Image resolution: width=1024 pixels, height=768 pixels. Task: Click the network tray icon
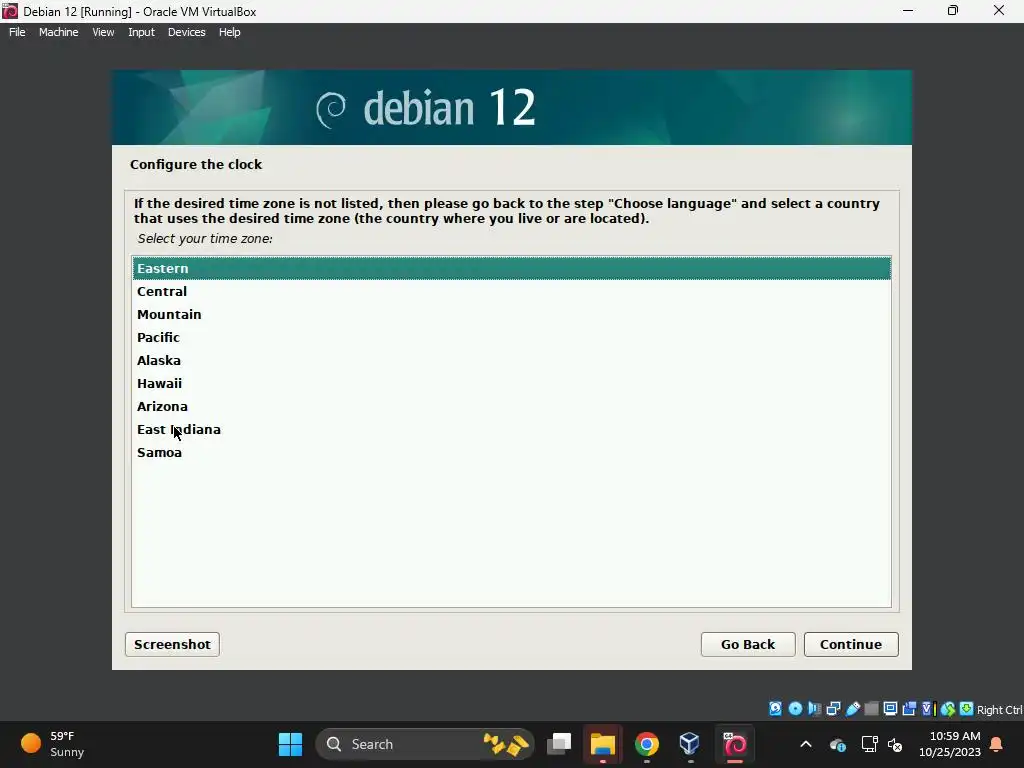869,744
